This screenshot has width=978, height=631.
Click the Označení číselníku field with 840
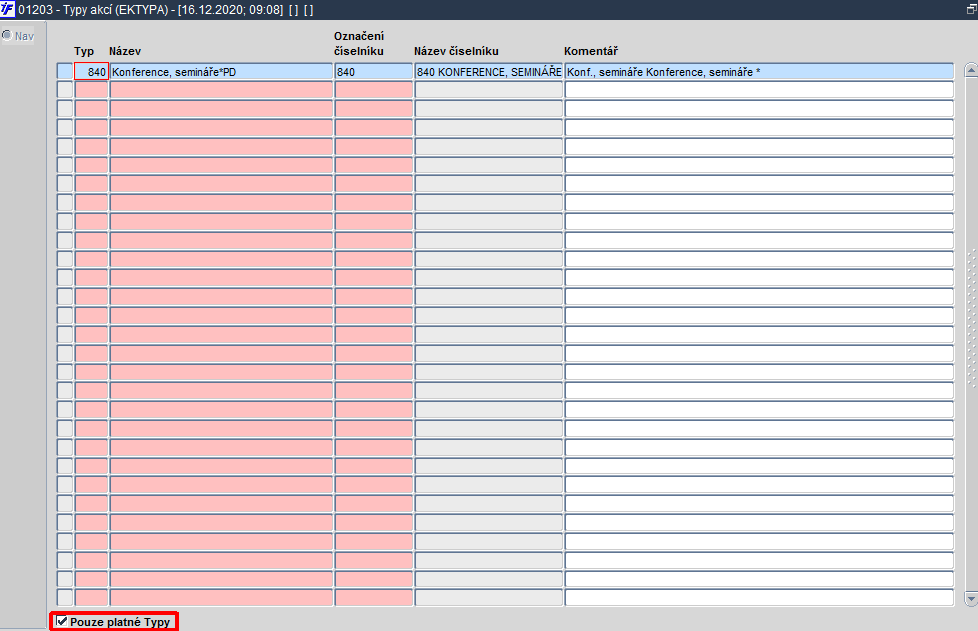374,72
